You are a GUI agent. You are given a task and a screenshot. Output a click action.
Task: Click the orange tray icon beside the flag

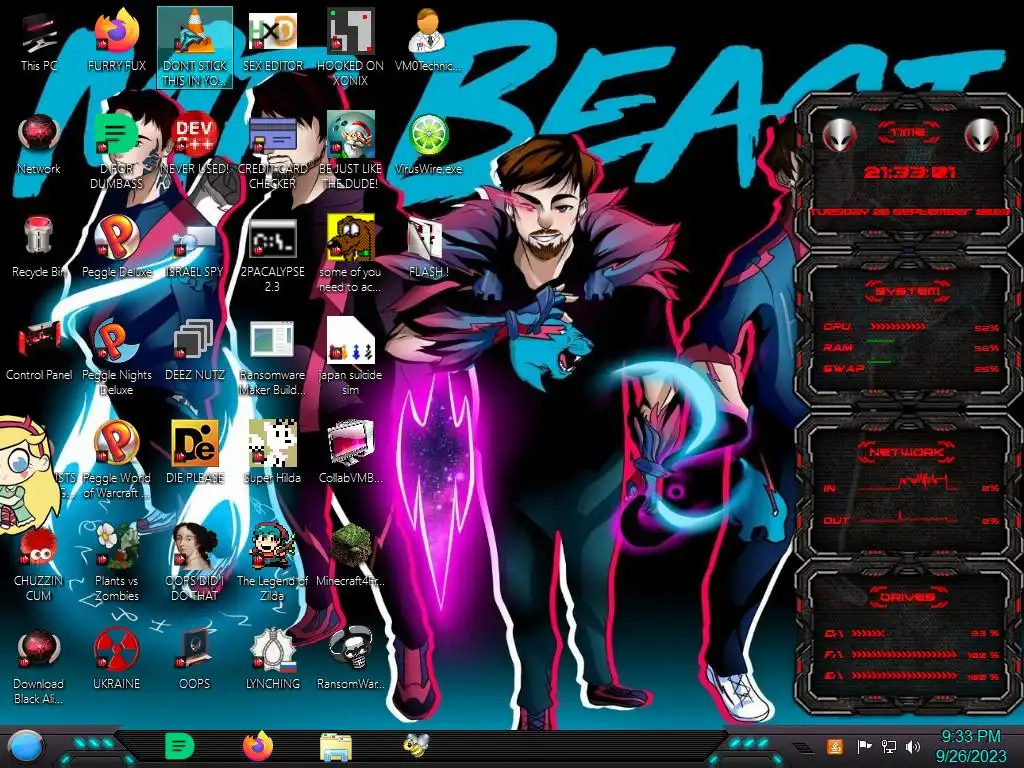835,746
